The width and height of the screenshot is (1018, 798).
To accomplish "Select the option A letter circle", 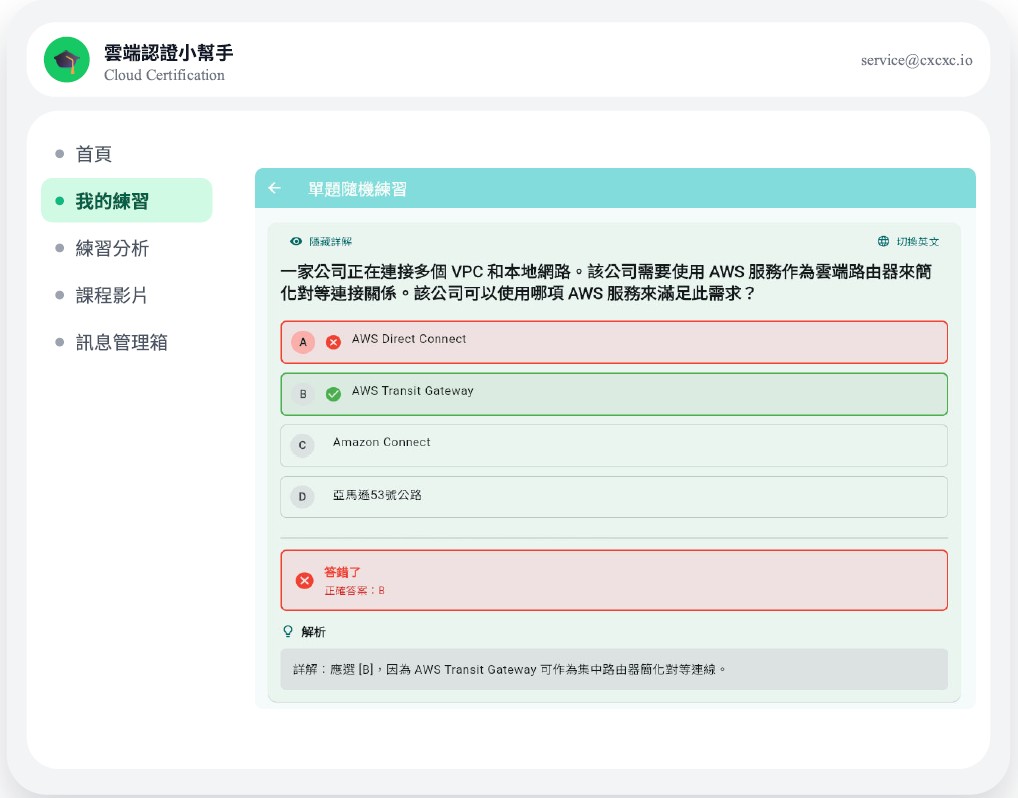I will click(x=303, y=342).
